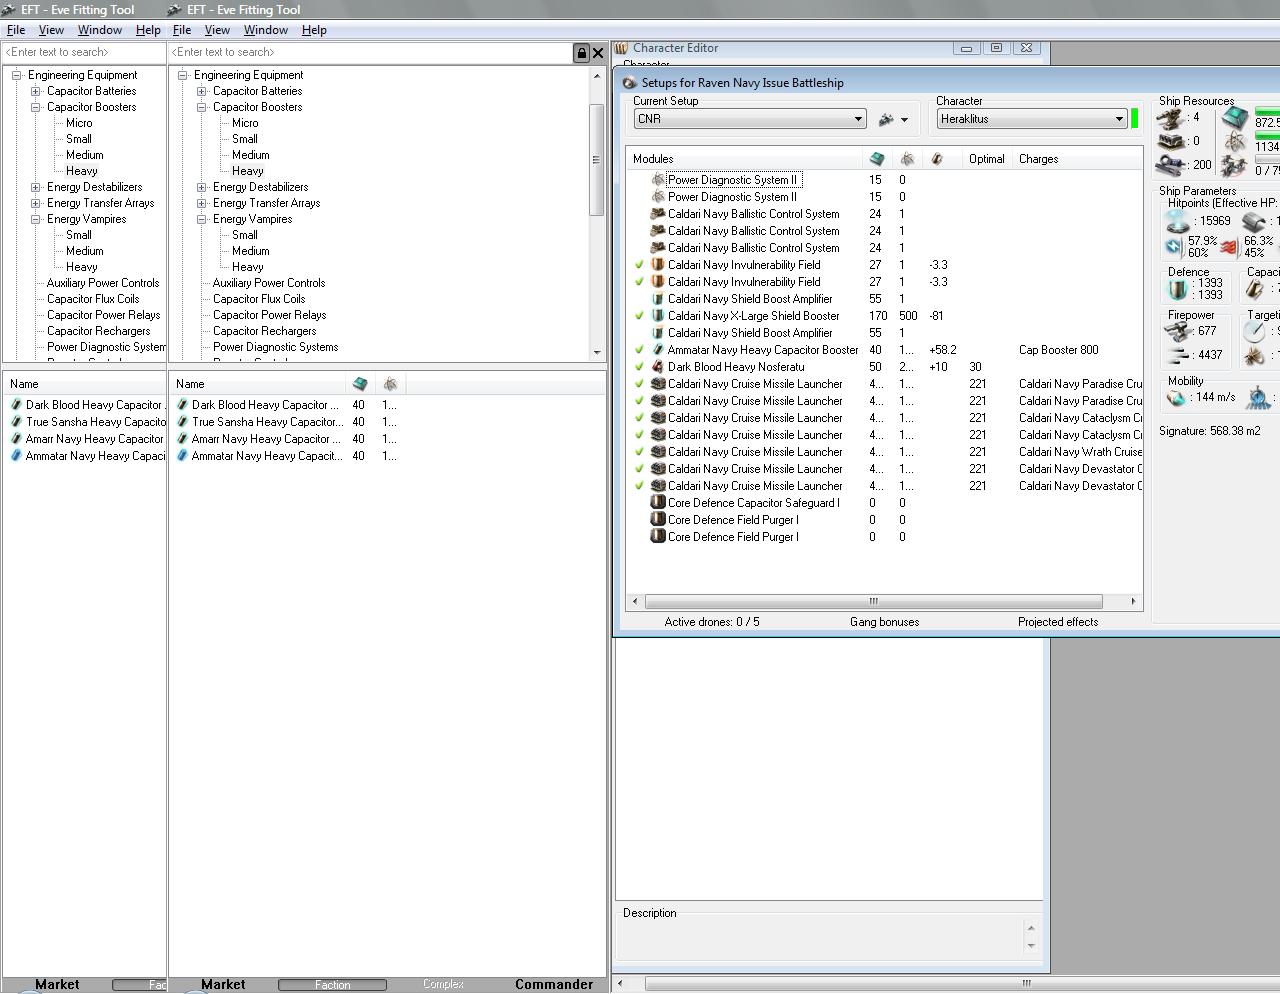Toggle the Complex filter in the market panel

click(x=443, y=985)
